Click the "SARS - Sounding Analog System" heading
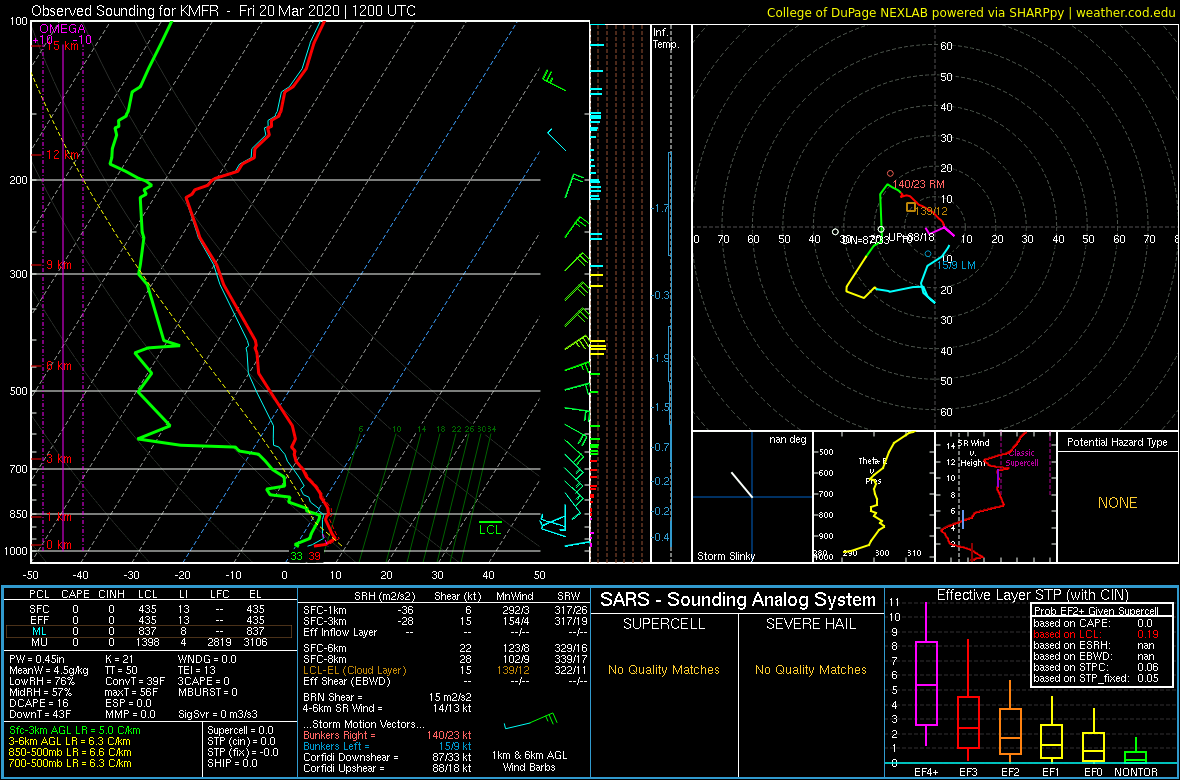Image resolution: width=1180 pixels, height=780 pixels. [738, 600]
